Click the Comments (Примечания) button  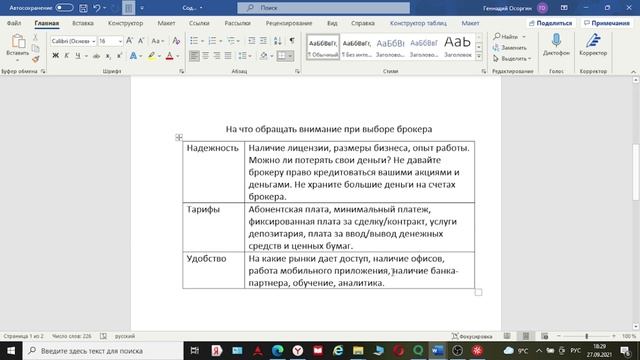607,23
